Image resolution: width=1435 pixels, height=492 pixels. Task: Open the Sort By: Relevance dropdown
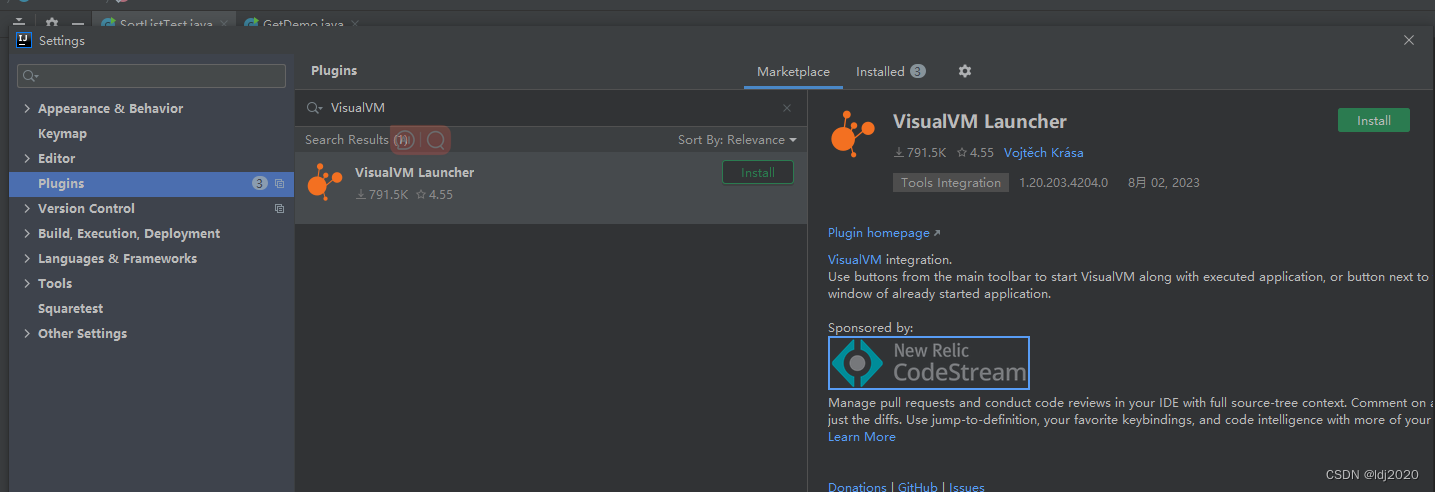(x=737, y=140)
